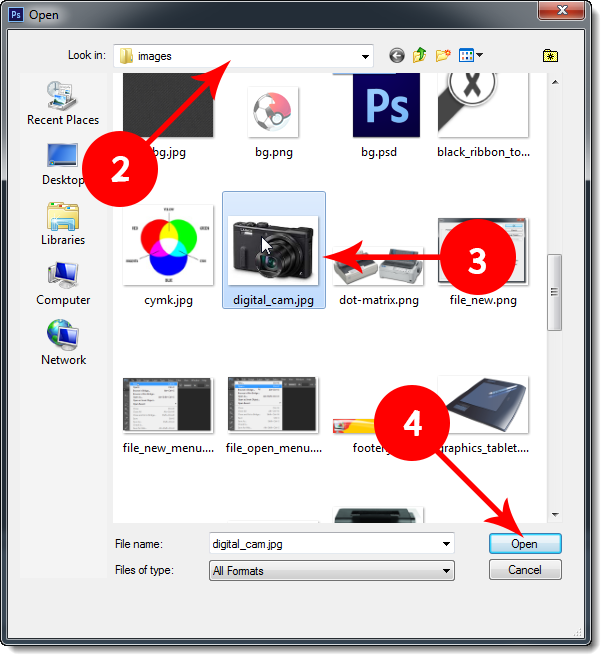The height and width of the screenshot is (661, 607).
Task: Select the bg.psd file thumbnail
Action: point(385,110)
